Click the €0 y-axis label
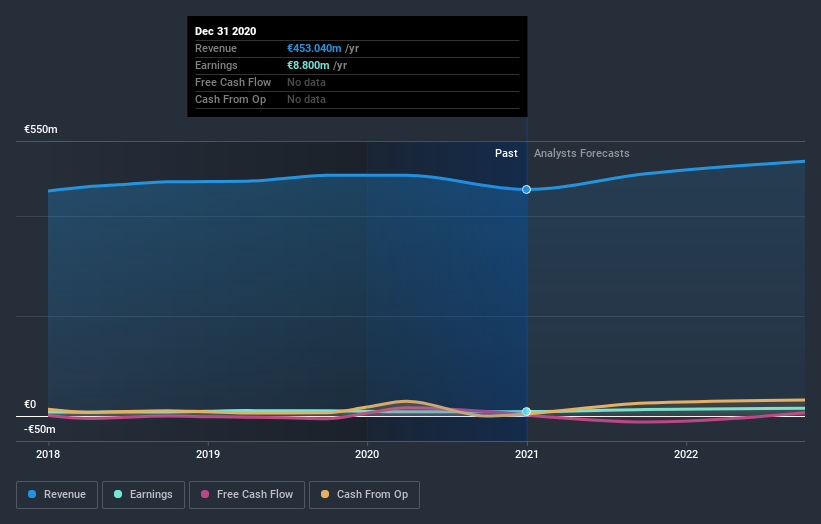This screenshot has height=524, width=821. click(30, 404)
